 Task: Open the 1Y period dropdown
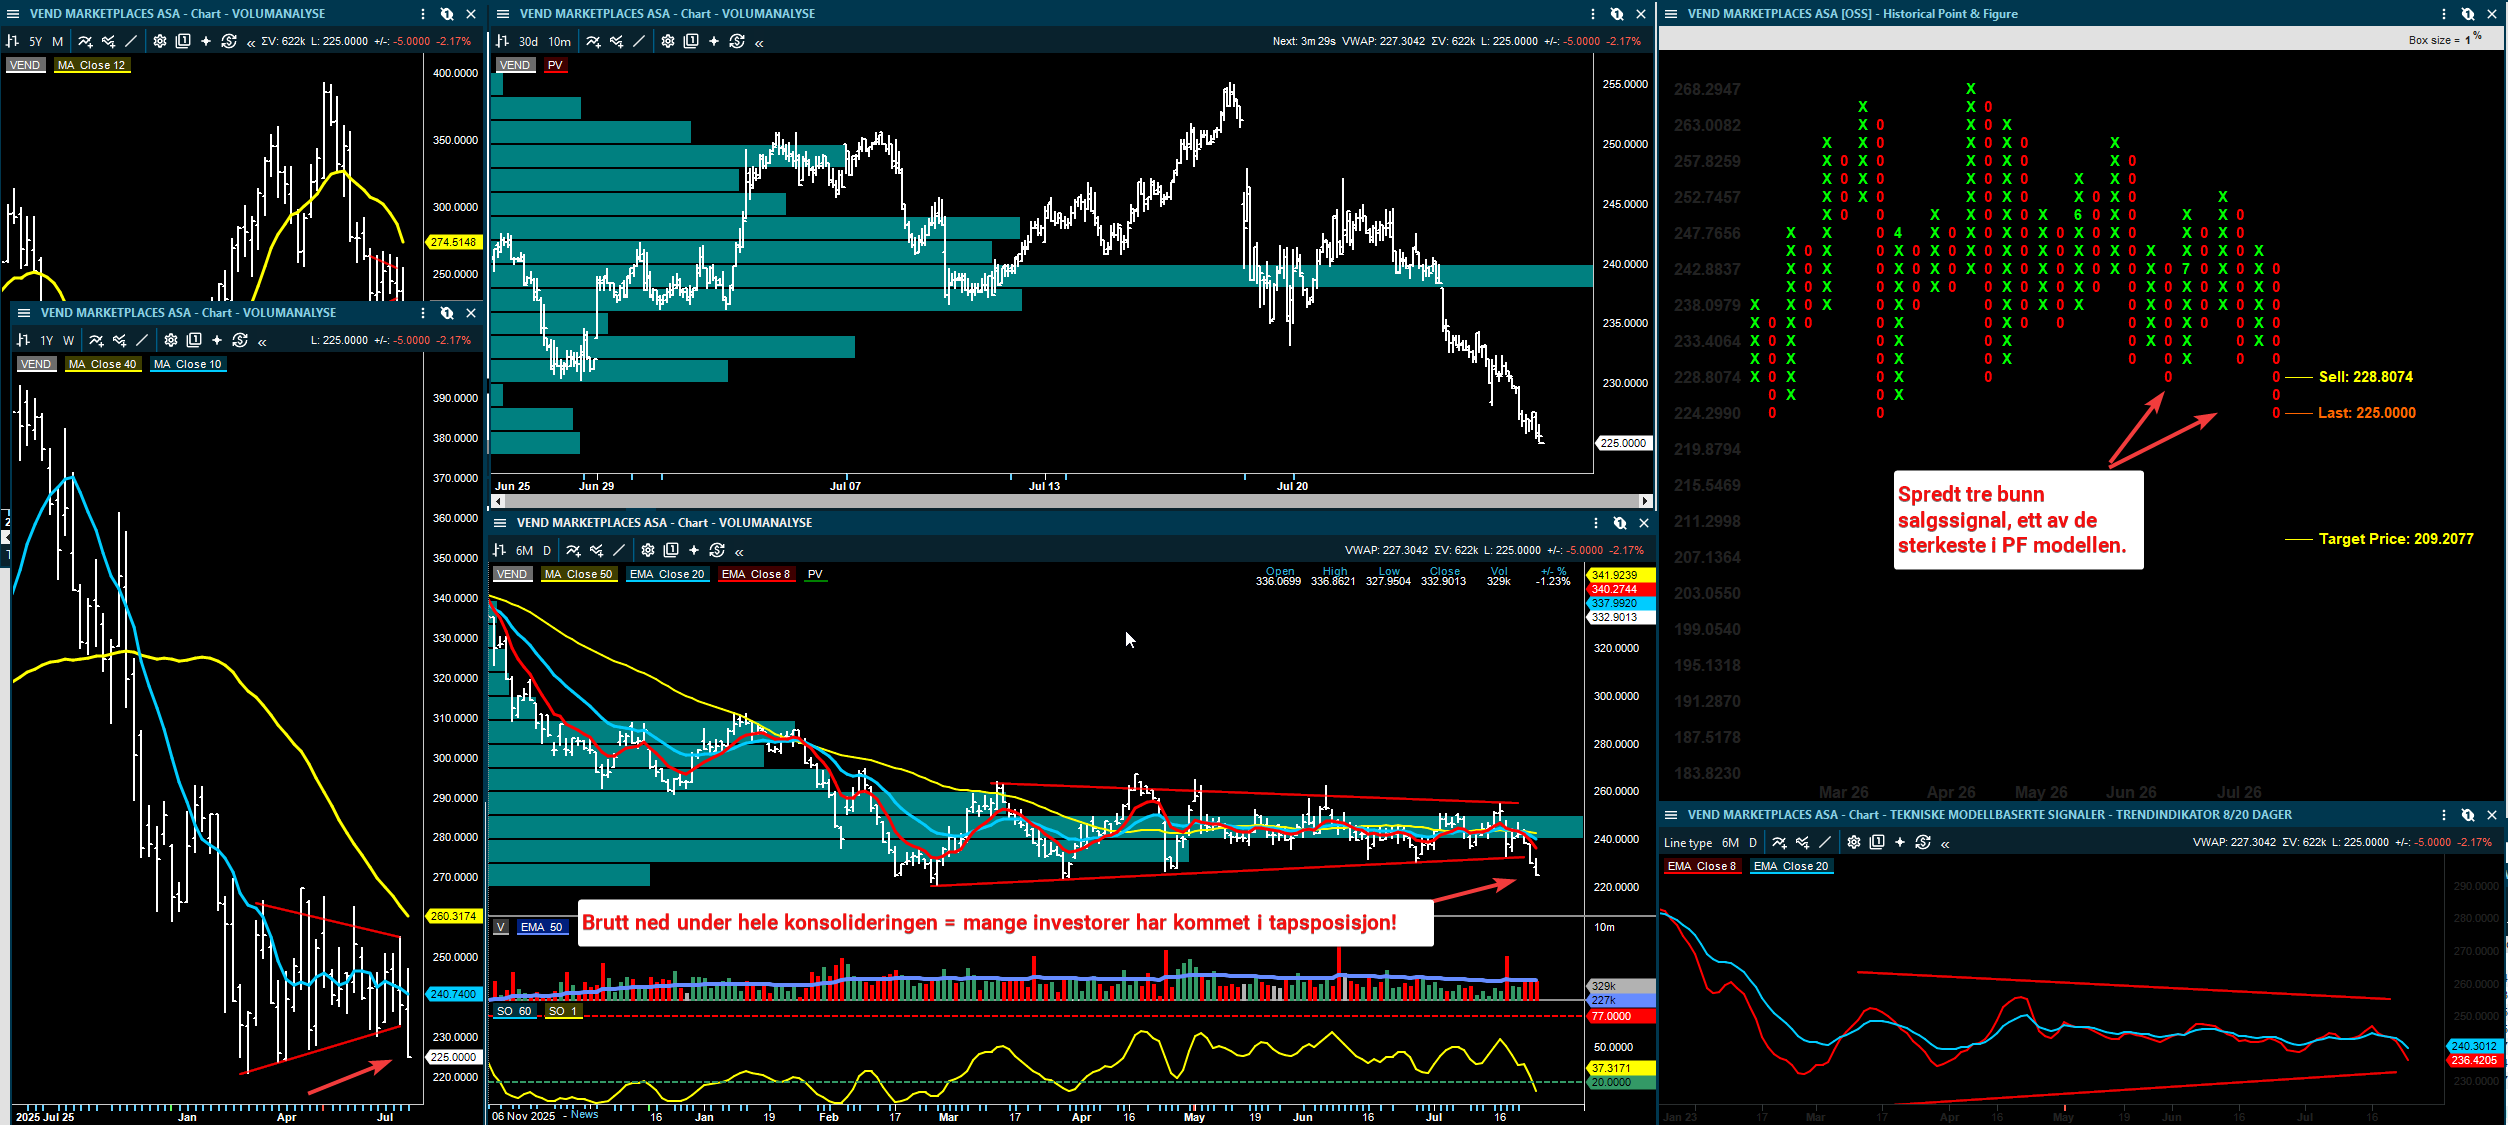(x=47, y=340)
